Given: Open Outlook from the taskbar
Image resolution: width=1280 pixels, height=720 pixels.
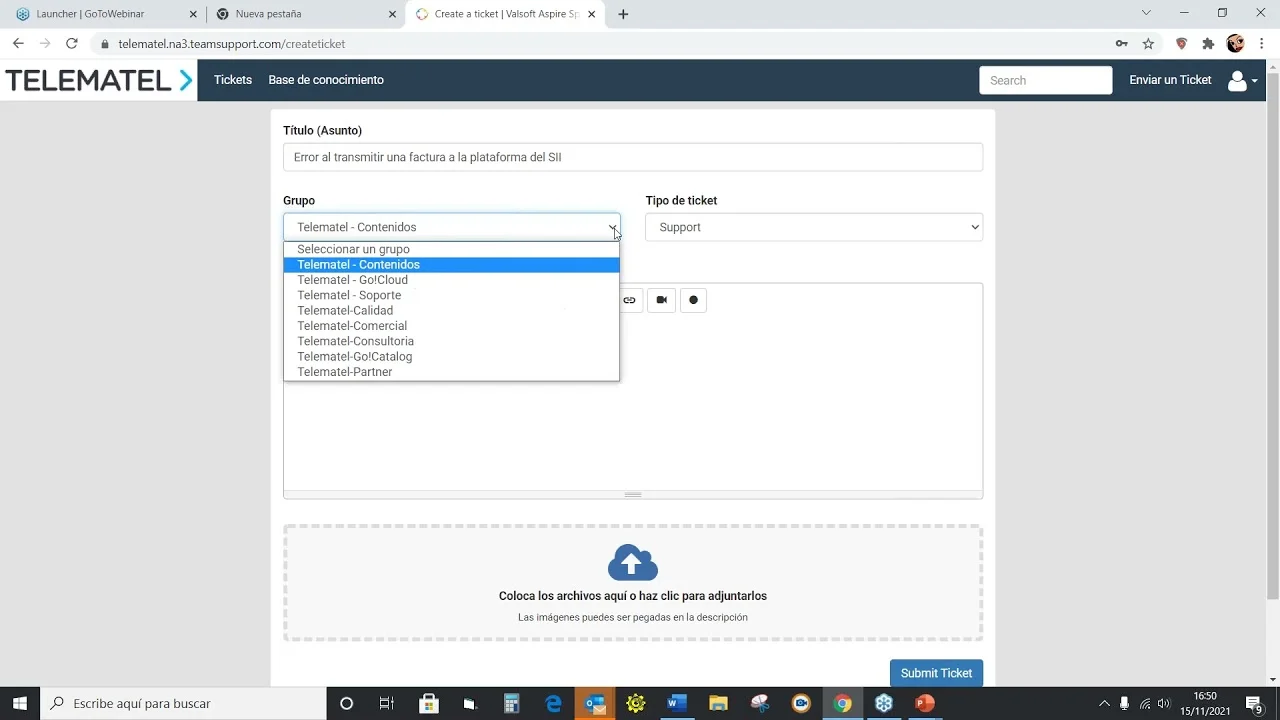Looking at the screenshot, I should pyautogui.click(x=595, y=703).
